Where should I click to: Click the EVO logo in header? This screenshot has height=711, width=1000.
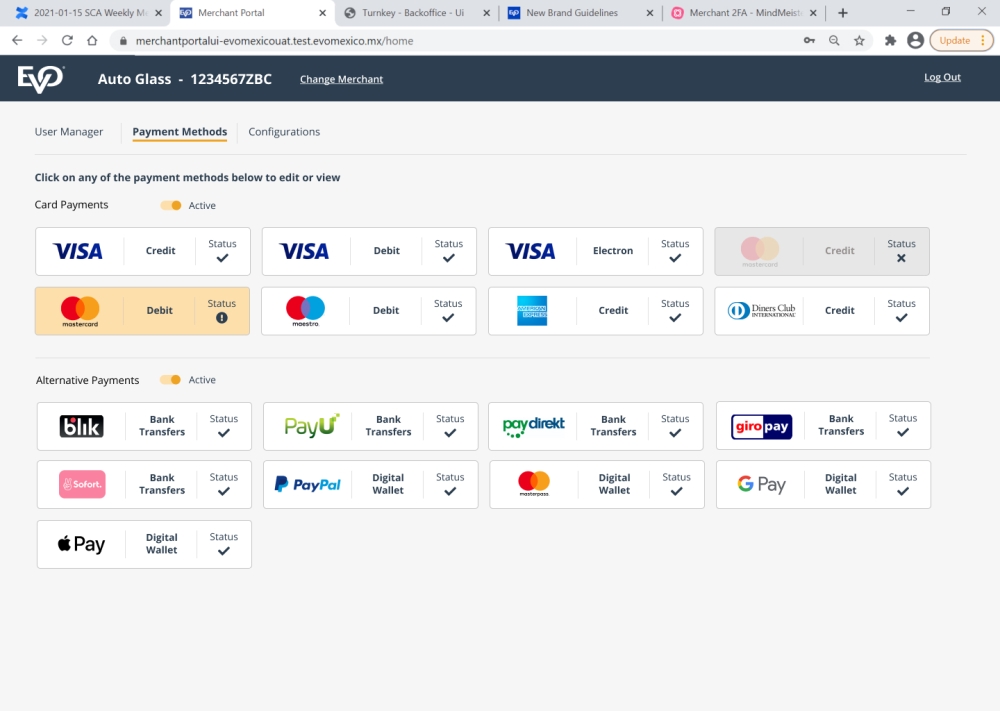41,79
